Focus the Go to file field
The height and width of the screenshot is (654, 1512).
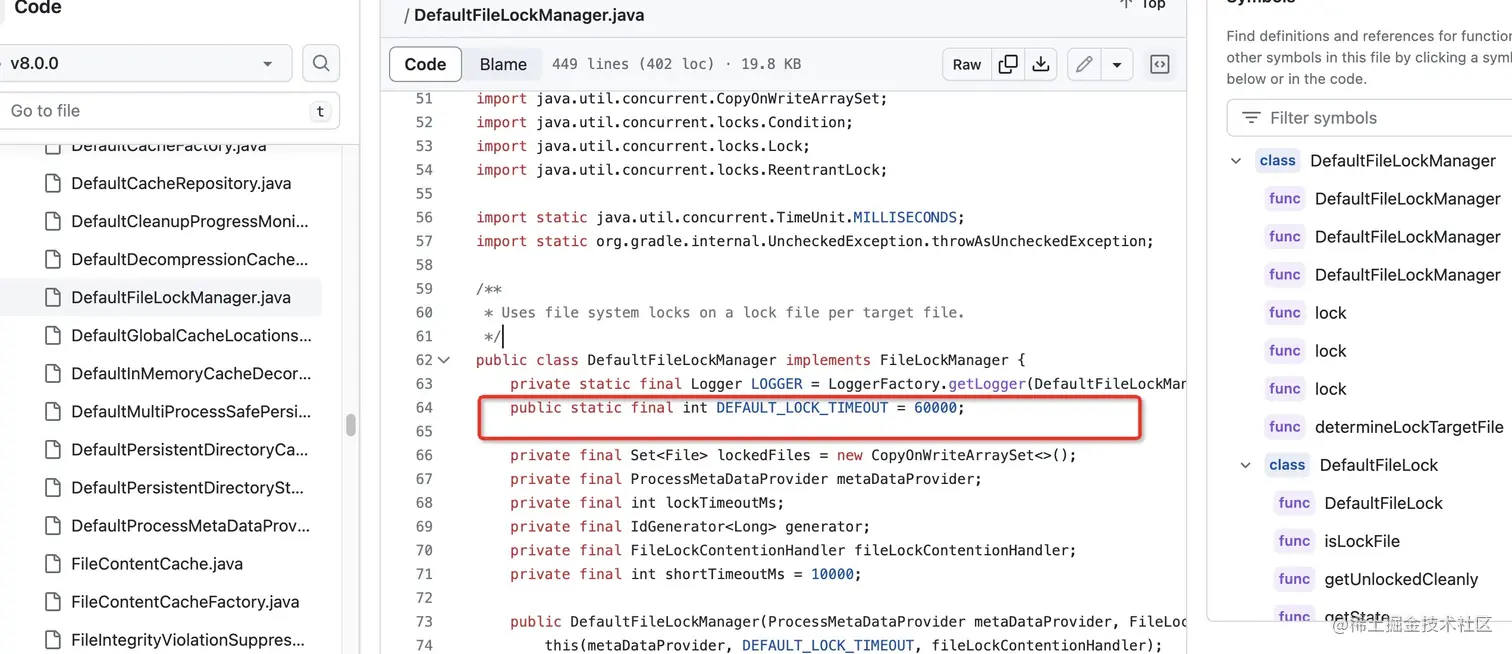click(167, 111)
